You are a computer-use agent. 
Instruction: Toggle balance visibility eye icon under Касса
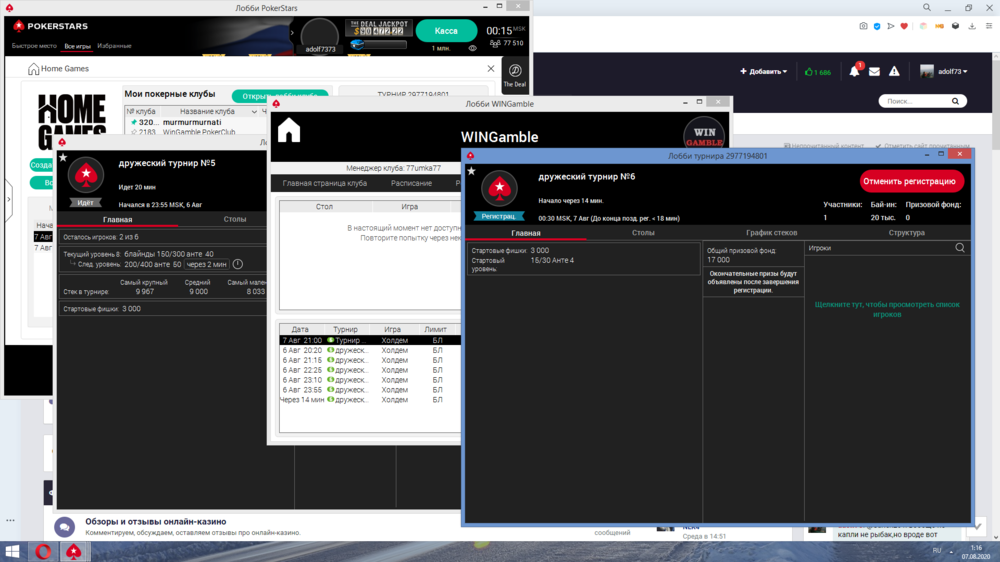473,48
